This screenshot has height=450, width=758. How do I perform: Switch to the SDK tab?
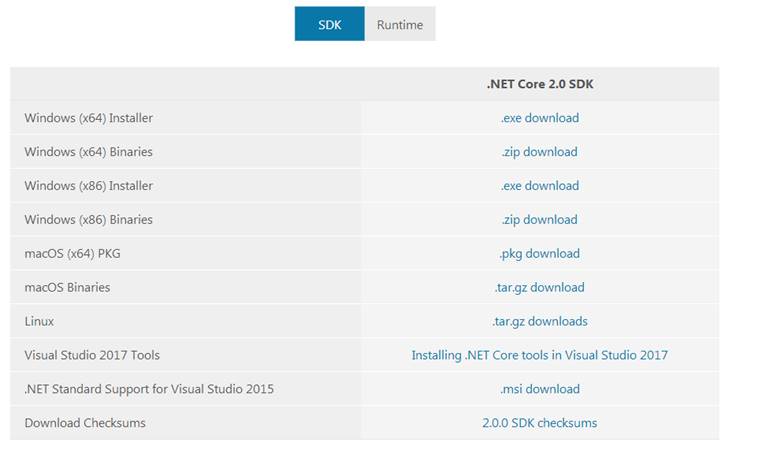tap(329, 24)
